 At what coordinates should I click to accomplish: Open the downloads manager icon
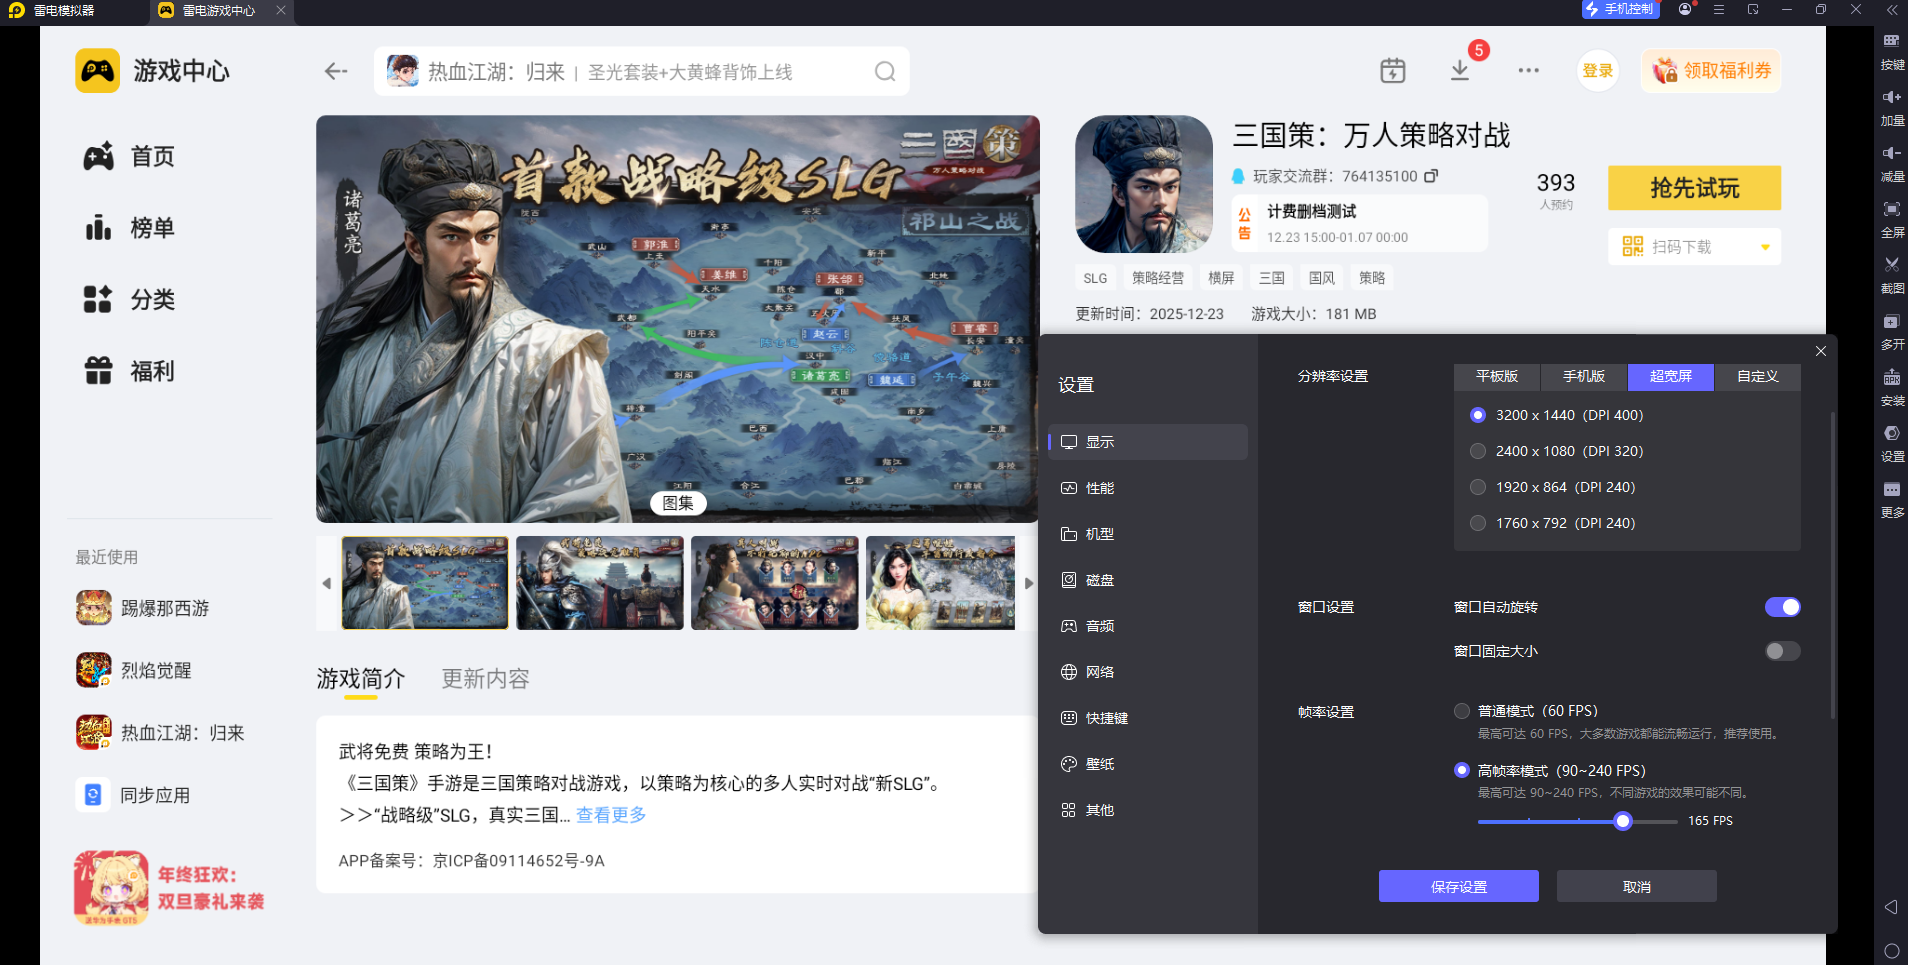1460,70
